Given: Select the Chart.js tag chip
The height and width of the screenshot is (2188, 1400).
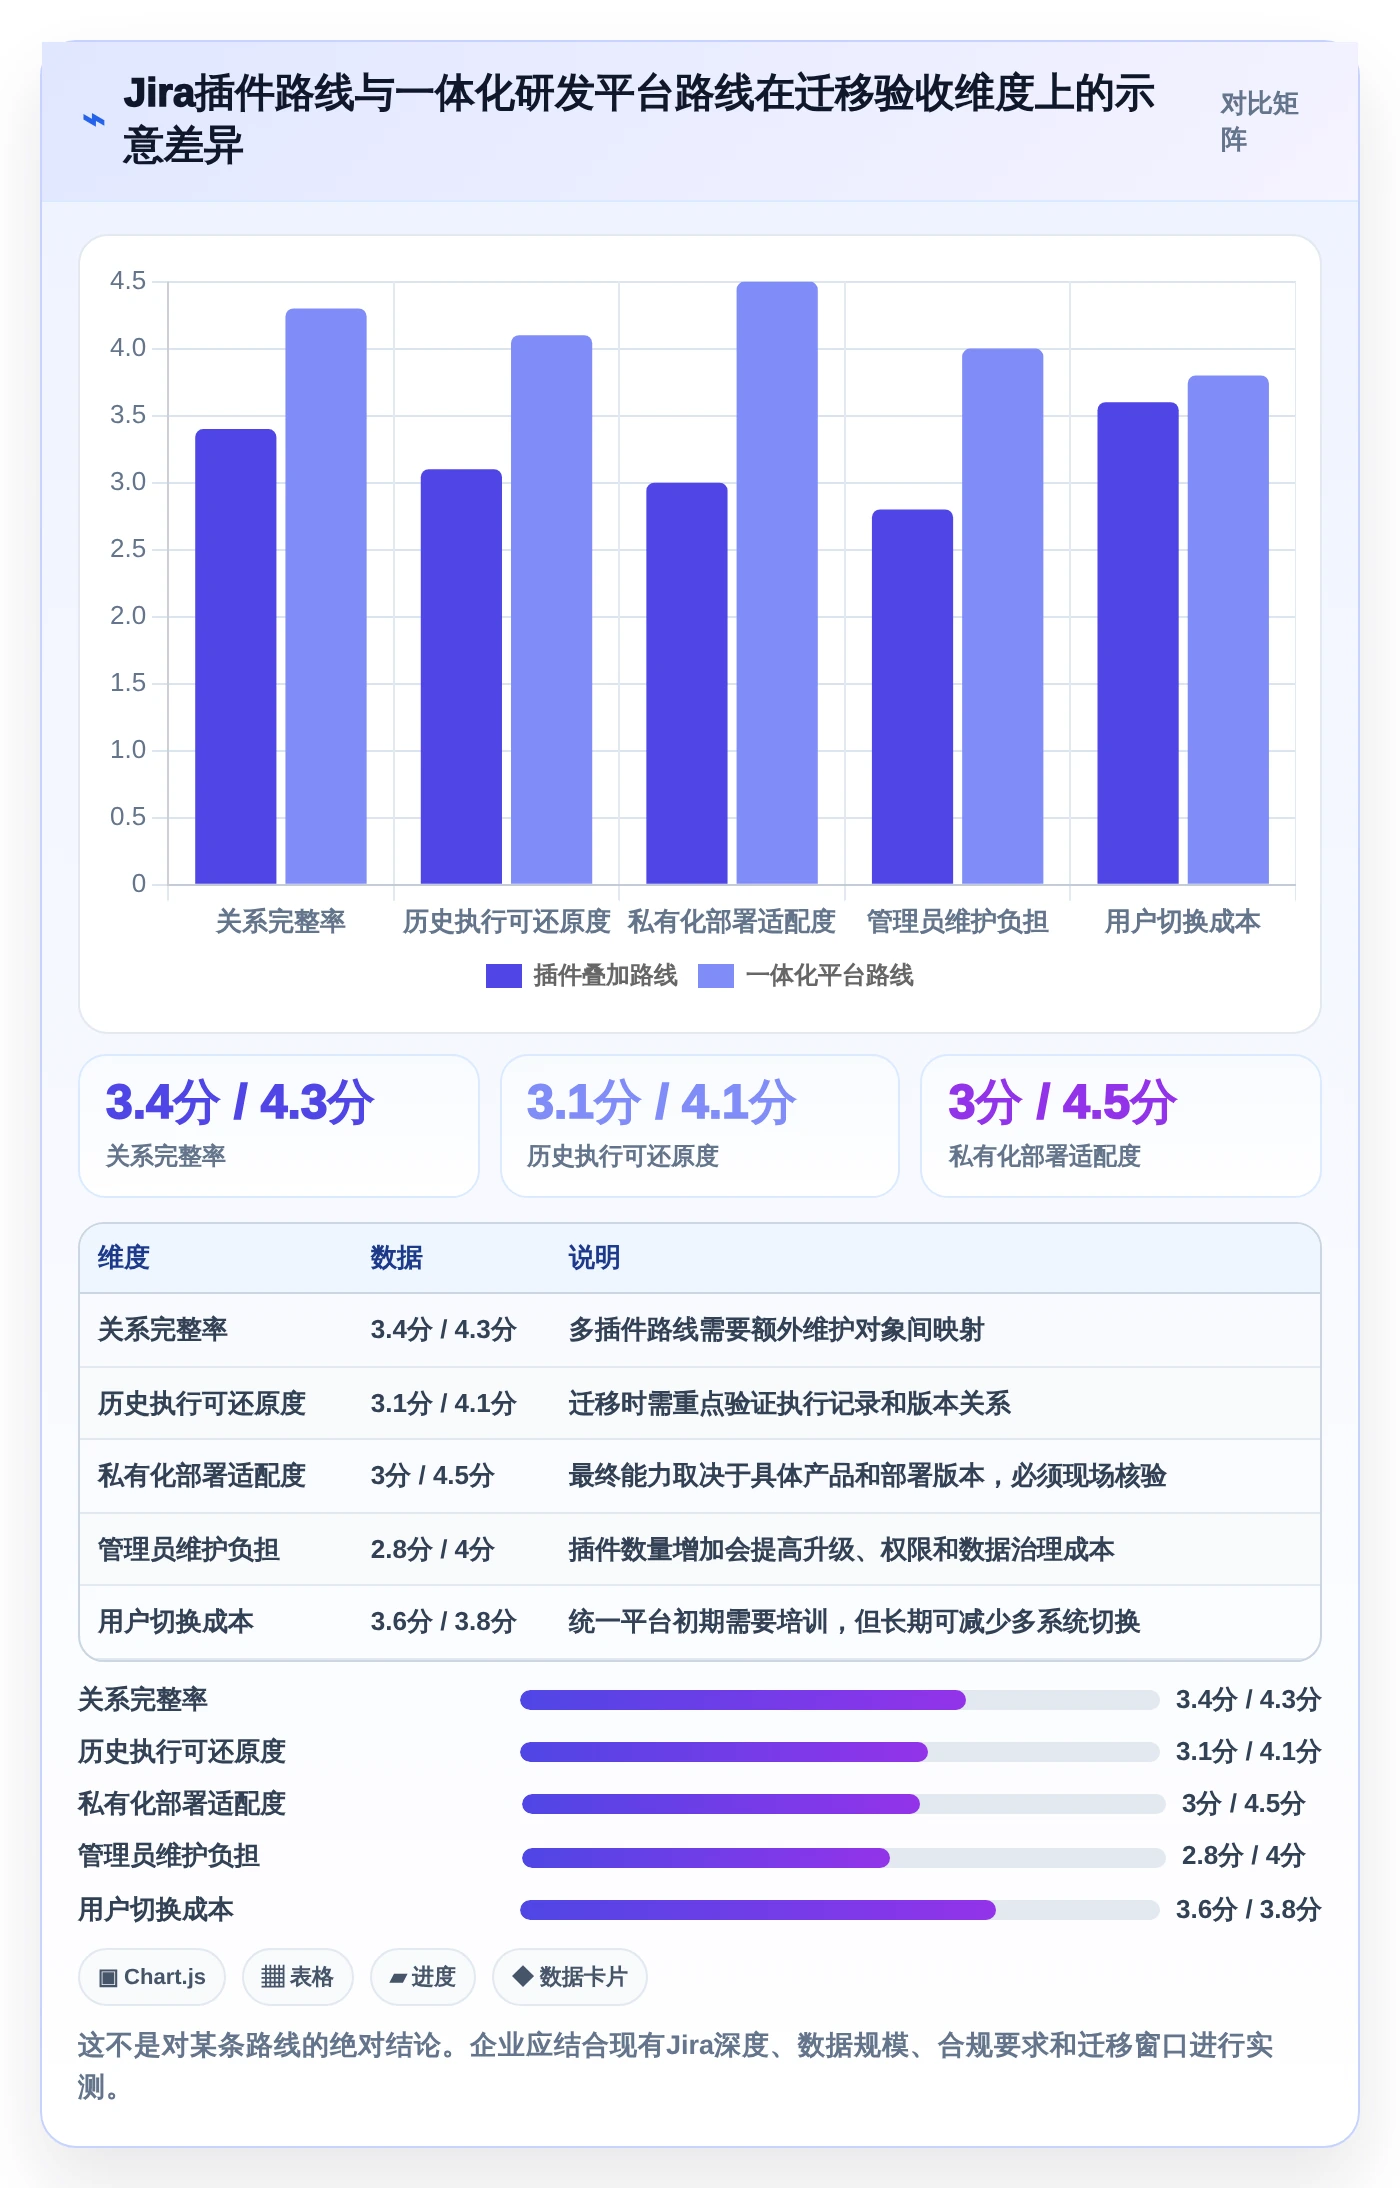Looking at the screenshot, I should pos(152,1977).
